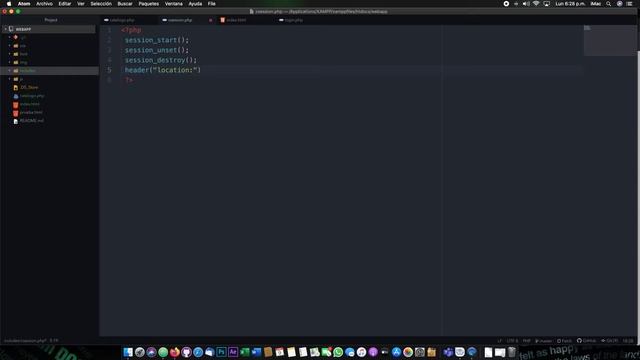The image size is (640, 360).
Task: Click the volume icon in menu bar
Action: click(526, 4)
